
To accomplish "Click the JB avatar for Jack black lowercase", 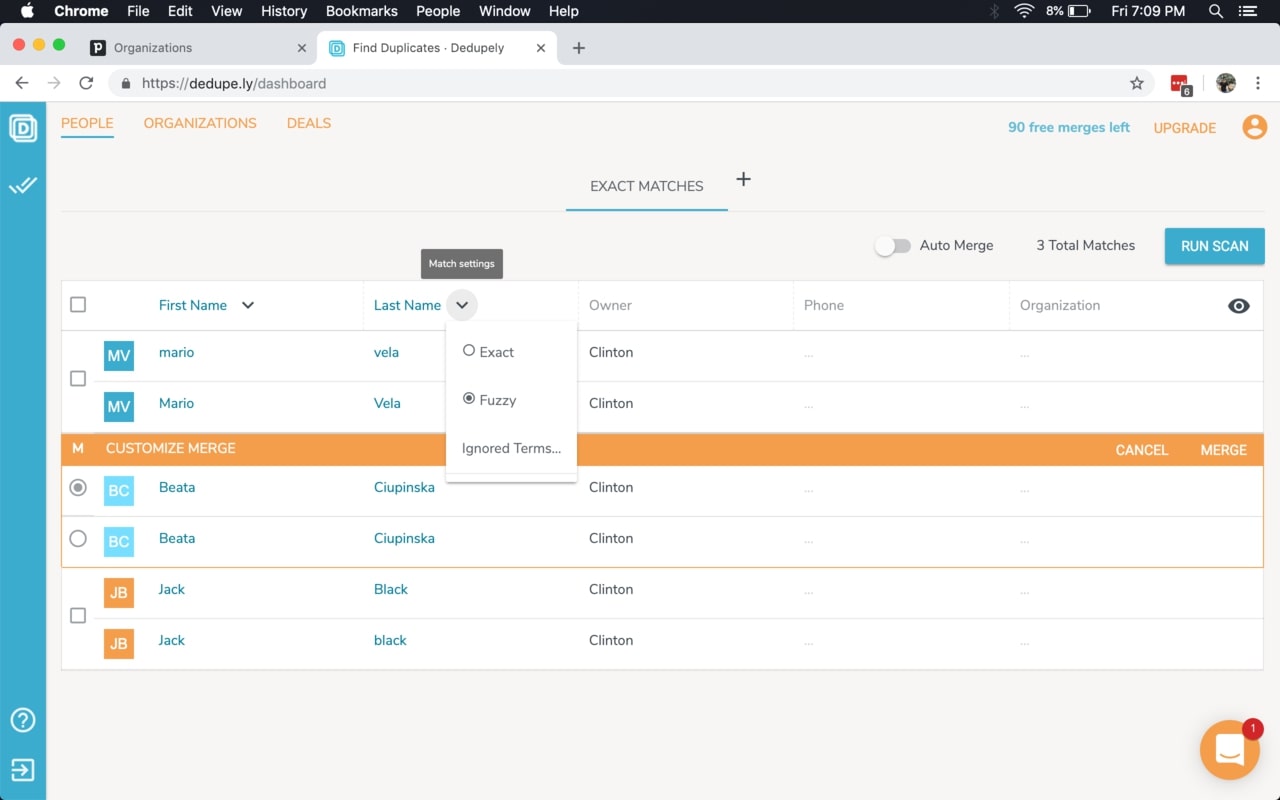I will (x=119, y=643).
